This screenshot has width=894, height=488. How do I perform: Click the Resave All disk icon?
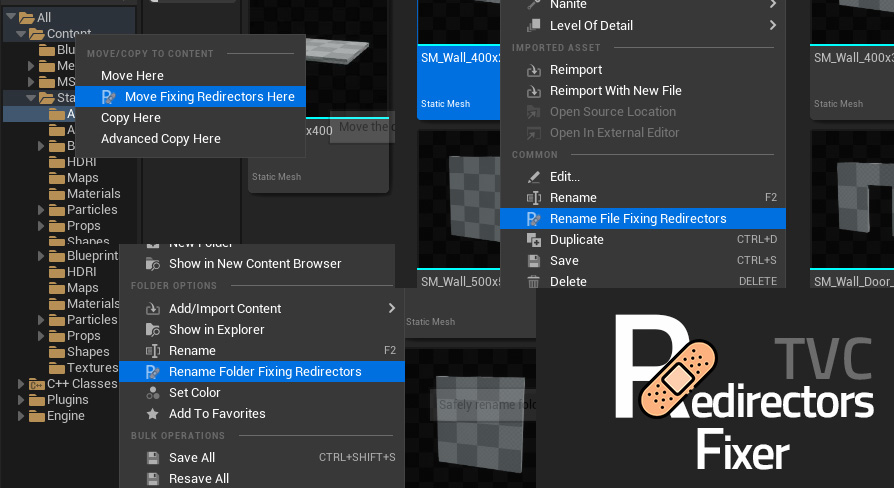(x=153, y=479)
